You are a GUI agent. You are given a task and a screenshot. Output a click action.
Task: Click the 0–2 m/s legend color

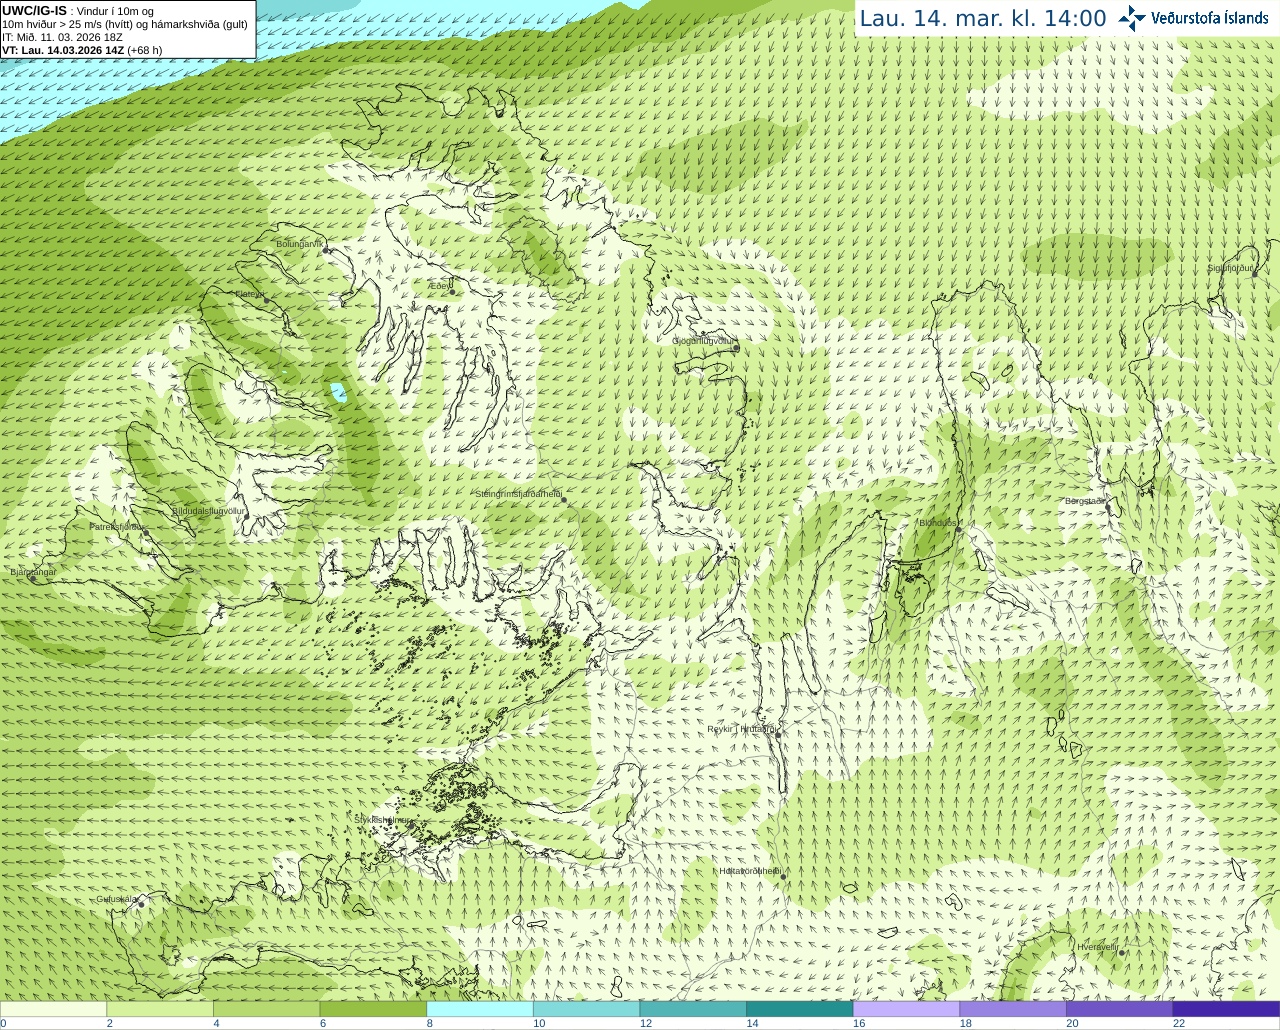pyautogui.click(x=53, y=1009)
